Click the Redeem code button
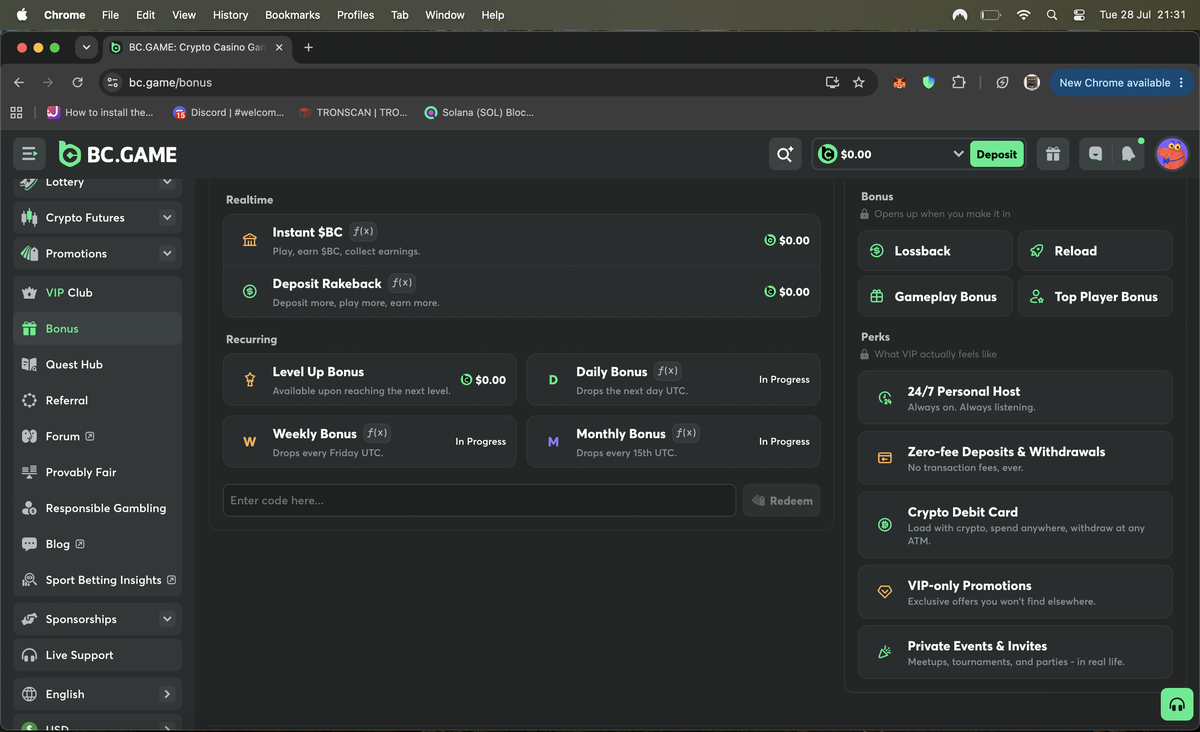Screen dimensions: 1200x732 click(781, 500)
